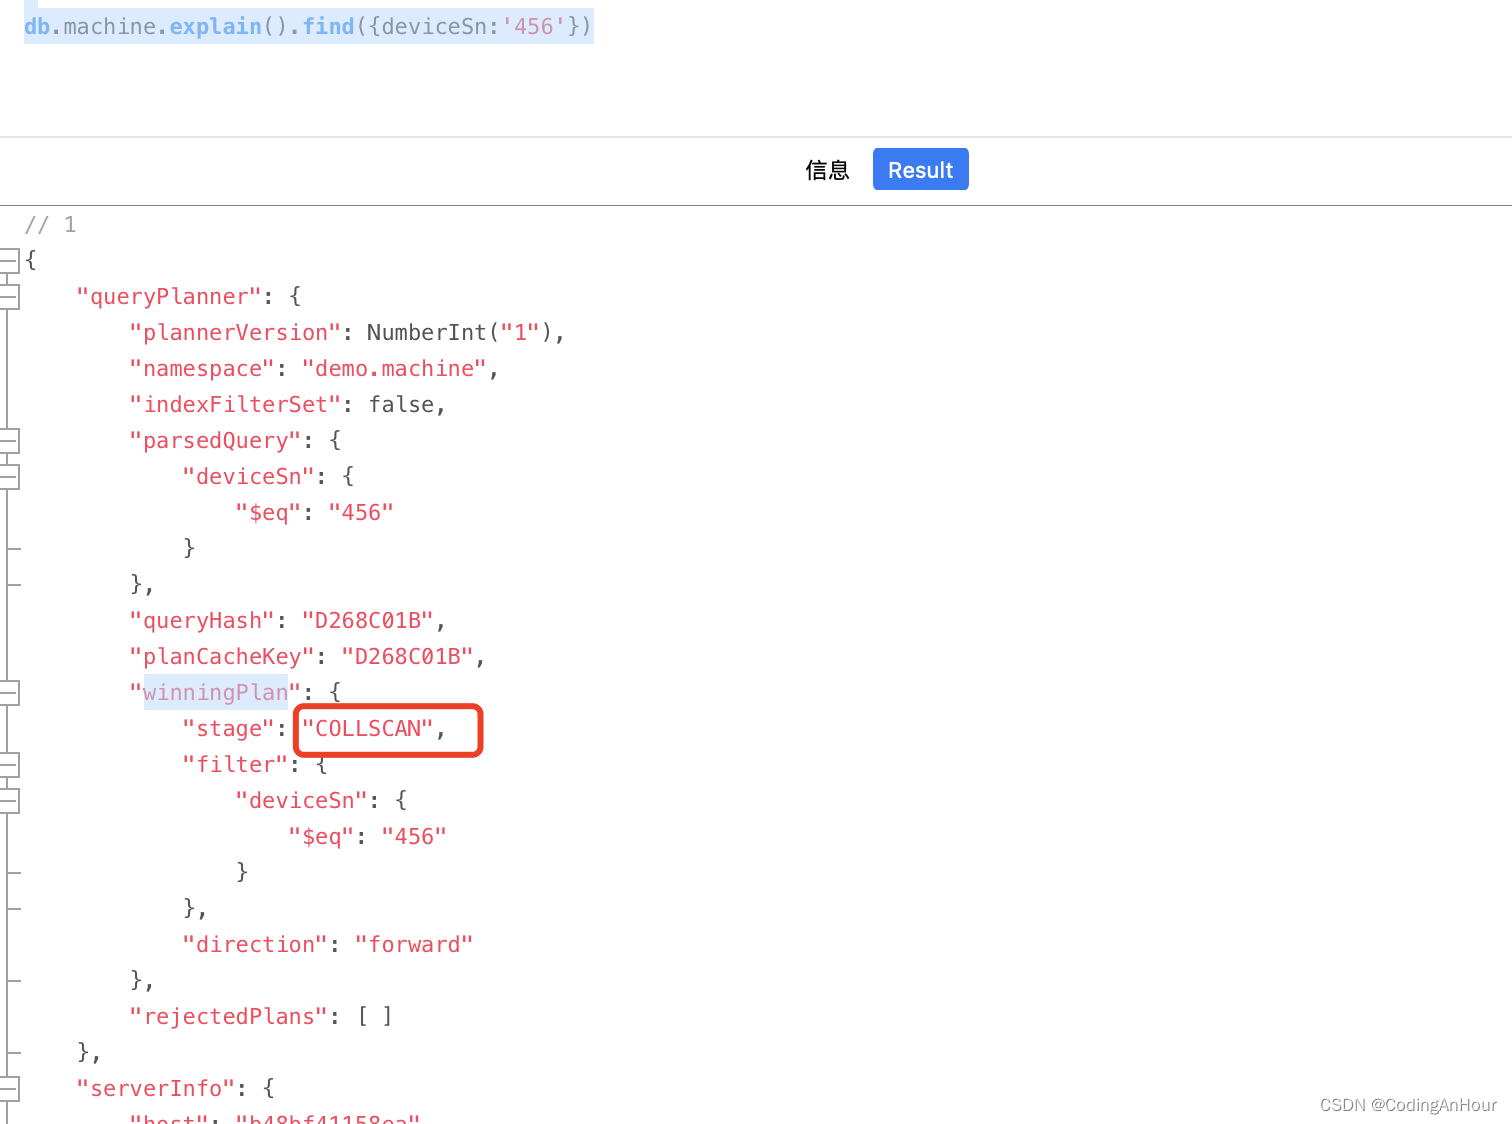Click the "D268C01B" queryHash value
This screenshot has height=1124, width=1512.
point(368,621)
